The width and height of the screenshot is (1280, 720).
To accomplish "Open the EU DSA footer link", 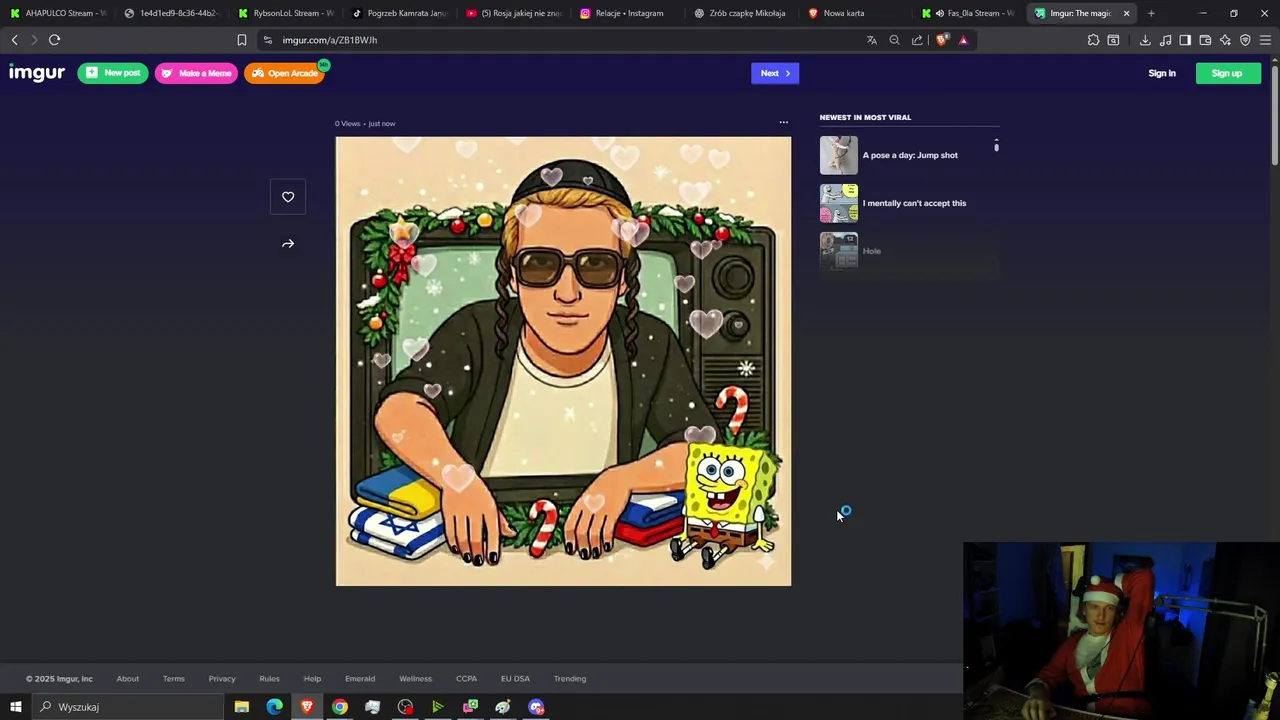I will pyautogui.click(x=515, y=679).
